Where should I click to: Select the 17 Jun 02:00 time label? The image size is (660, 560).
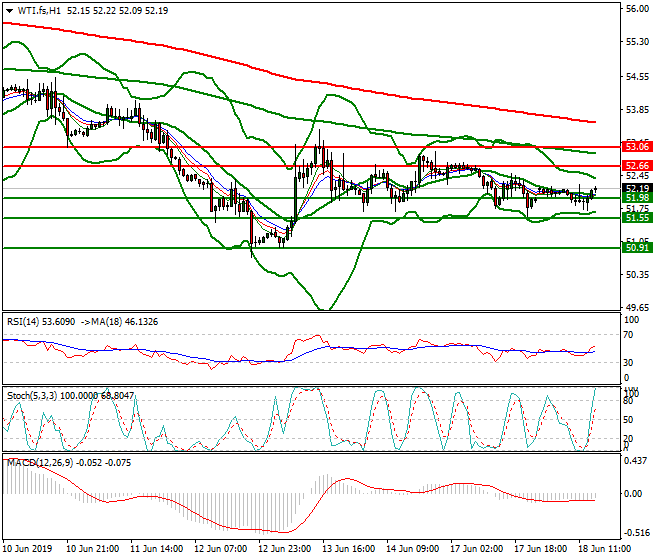[x=476, y=549]
